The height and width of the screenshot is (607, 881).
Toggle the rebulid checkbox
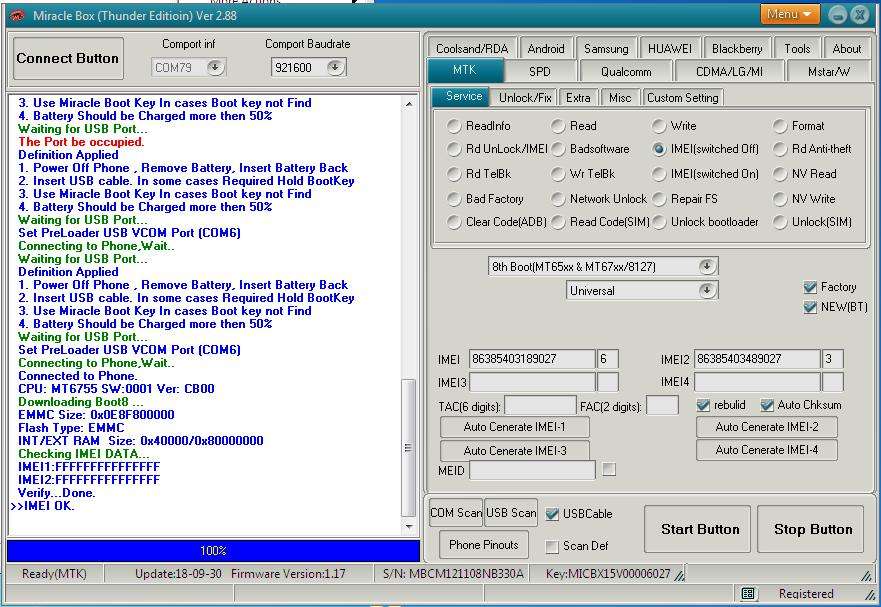pyautogui.click(x=703, y=405)
